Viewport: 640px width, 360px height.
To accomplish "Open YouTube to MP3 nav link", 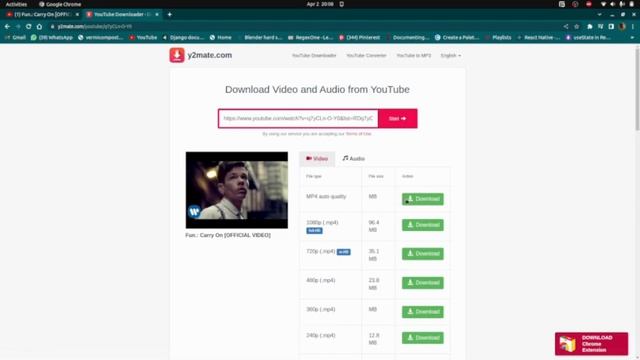I will point(413,56).
